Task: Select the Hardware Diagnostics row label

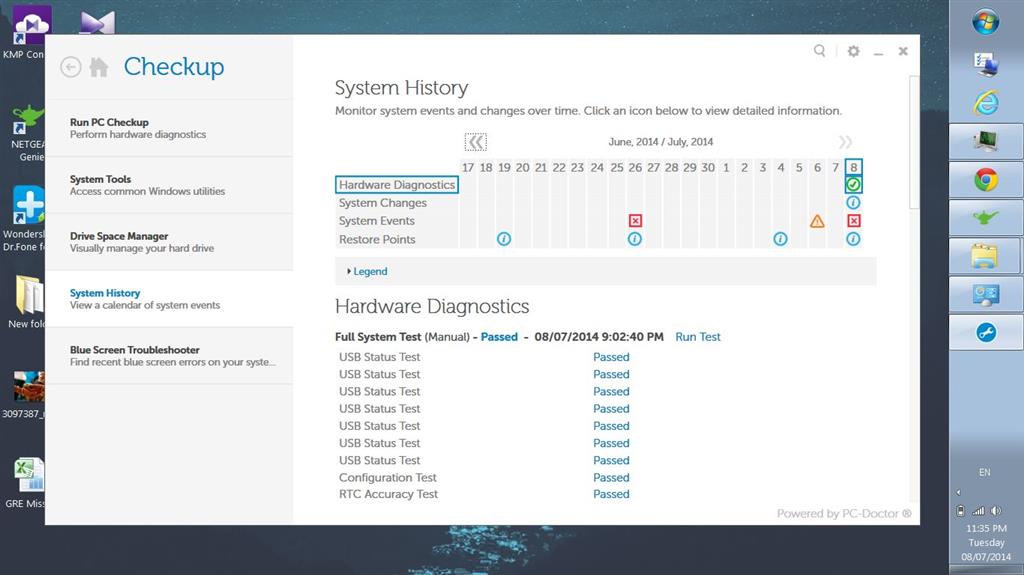Action: 396,185
